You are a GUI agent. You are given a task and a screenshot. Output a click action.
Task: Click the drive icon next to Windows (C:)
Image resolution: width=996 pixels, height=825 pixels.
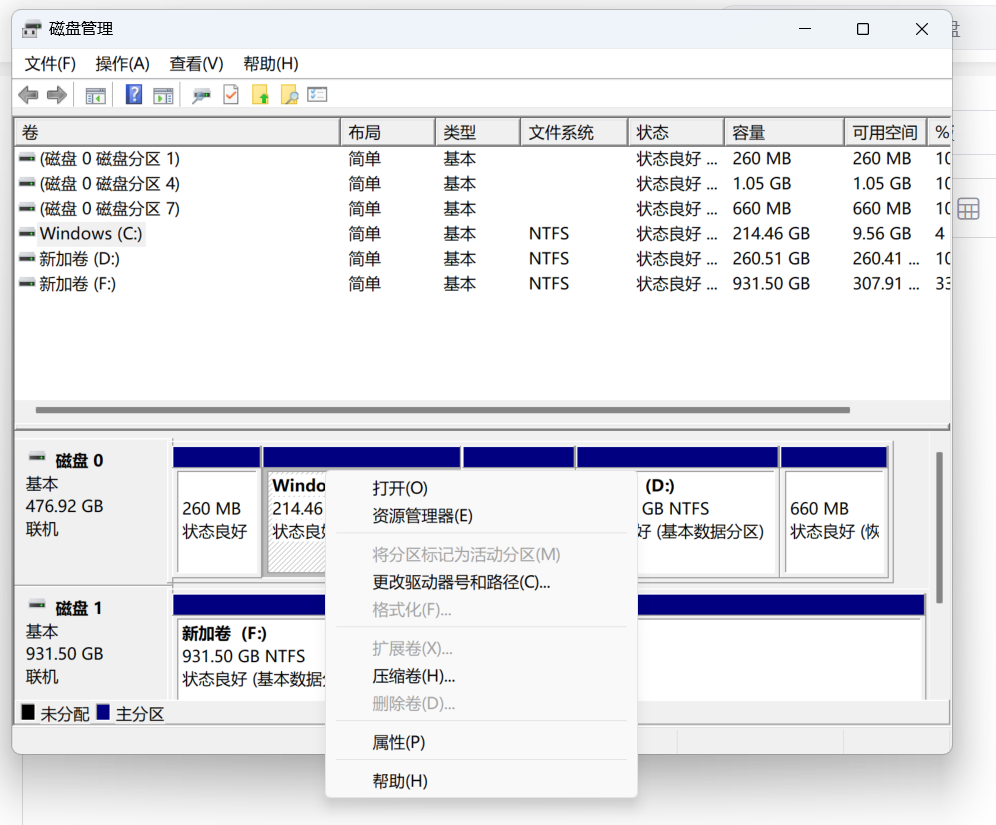[x=27, y=233]
